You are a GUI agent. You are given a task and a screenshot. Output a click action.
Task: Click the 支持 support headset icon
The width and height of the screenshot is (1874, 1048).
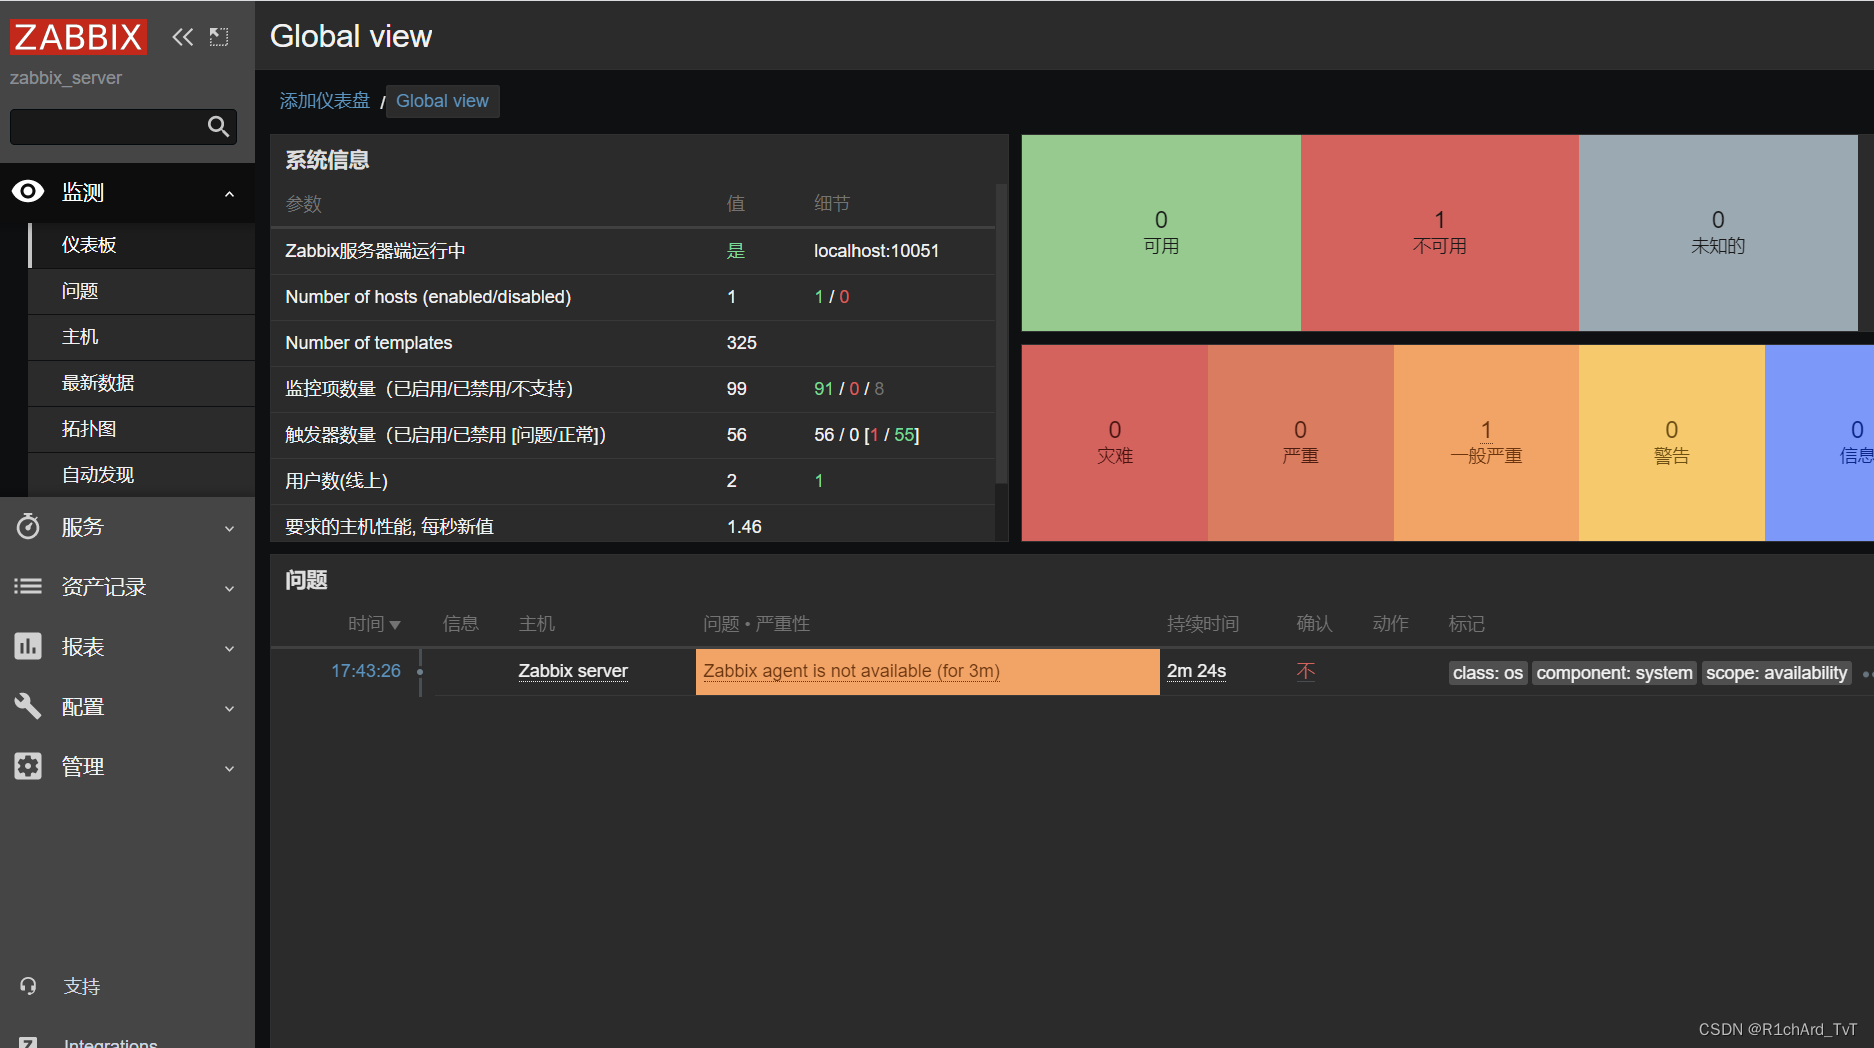28,986
